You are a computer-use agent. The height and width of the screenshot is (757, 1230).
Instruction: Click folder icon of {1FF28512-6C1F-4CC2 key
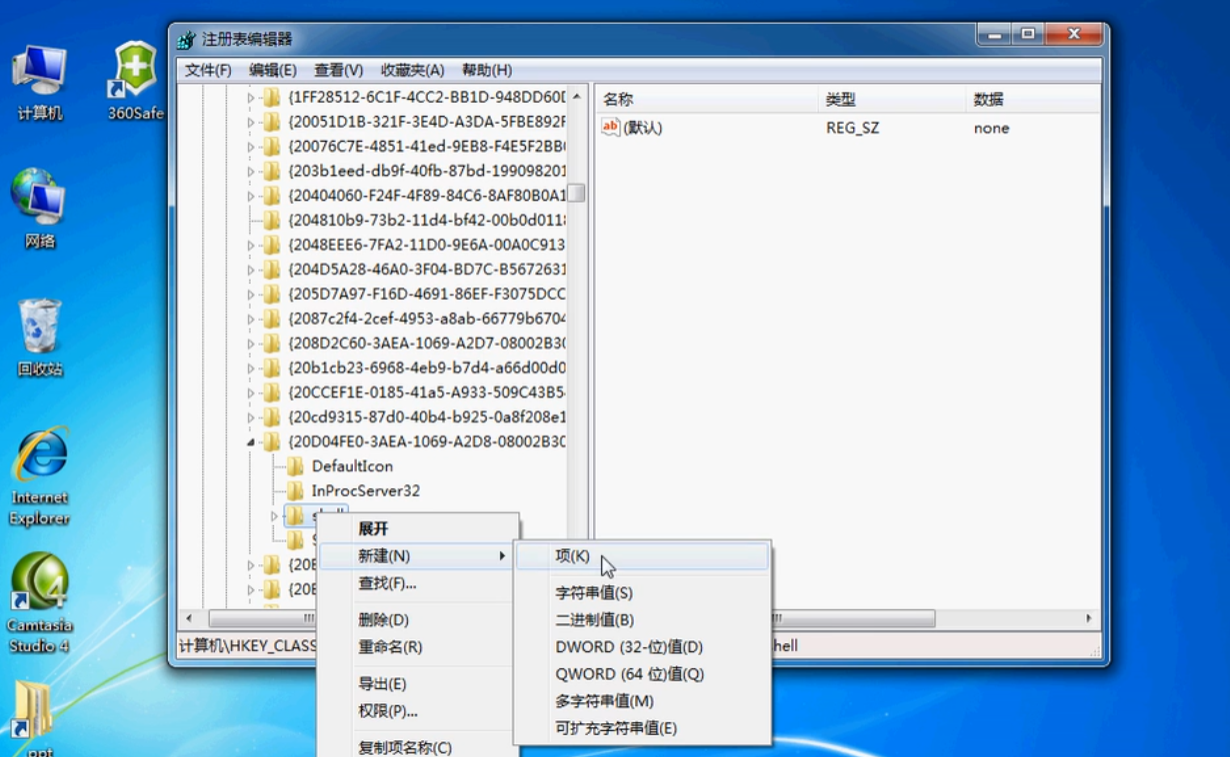(x=271, y=98)
